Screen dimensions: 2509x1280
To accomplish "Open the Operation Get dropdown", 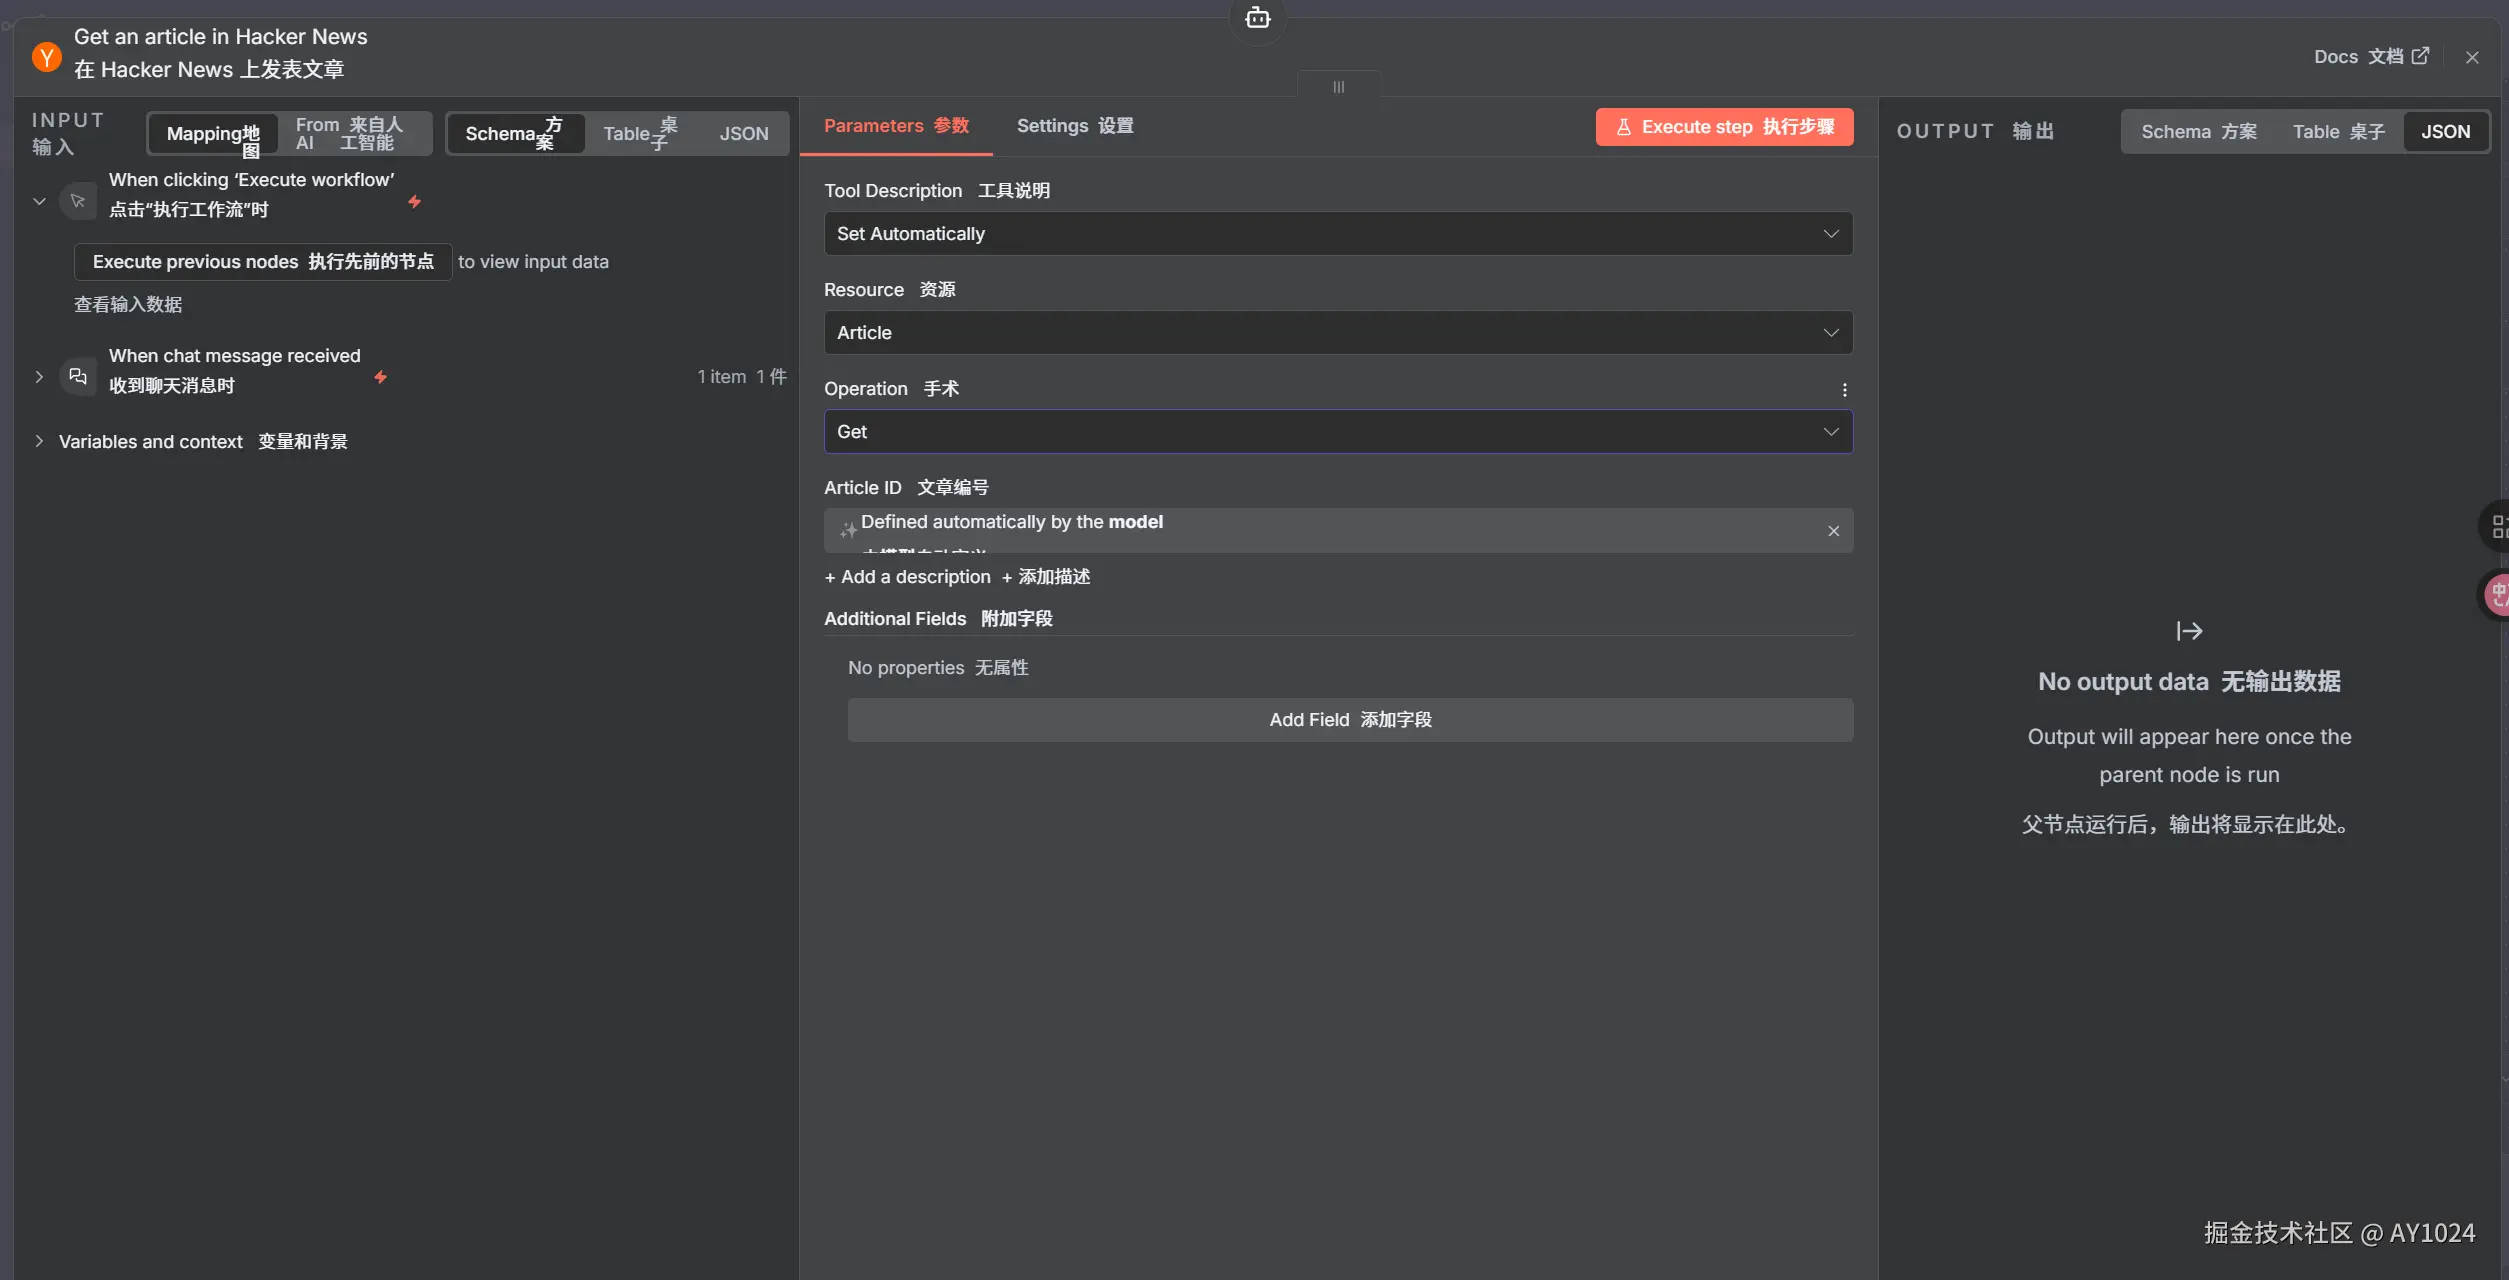I will tap(1337, 432).
